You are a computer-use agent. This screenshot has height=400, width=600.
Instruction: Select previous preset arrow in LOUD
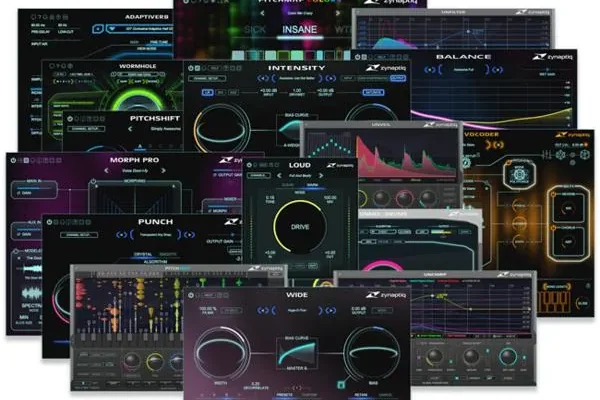click(x=279, y=175)
